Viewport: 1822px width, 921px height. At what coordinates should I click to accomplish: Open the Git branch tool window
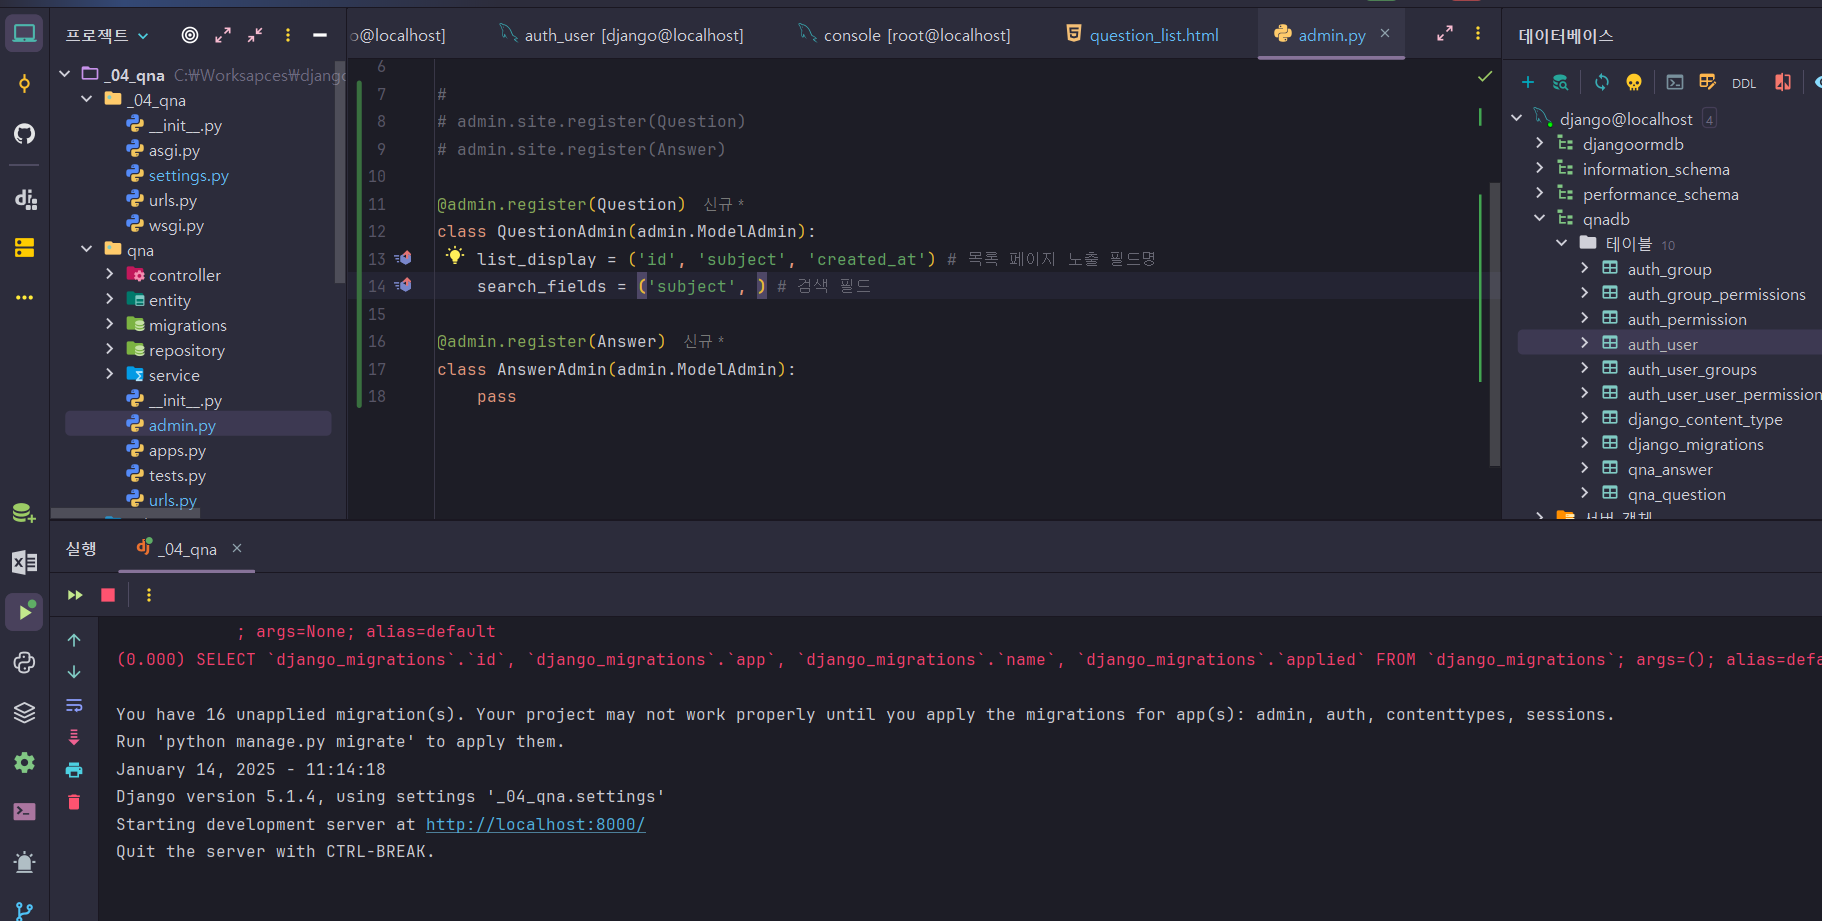[25, 911]
